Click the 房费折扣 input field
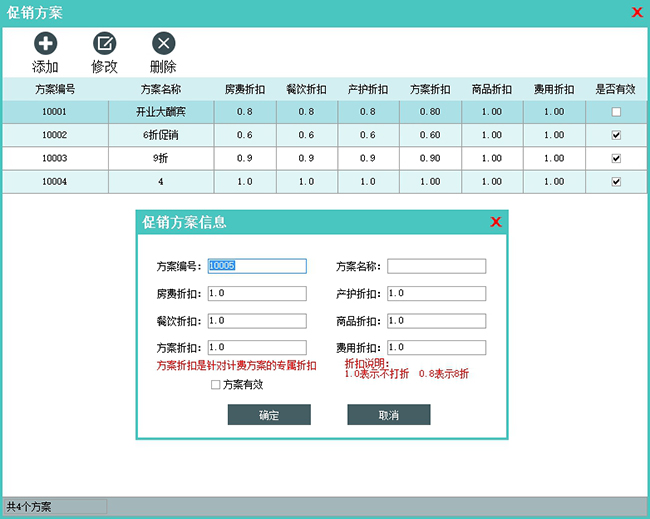Image resolution: width=650 pixels, height=519 pixels. point(255,293)
